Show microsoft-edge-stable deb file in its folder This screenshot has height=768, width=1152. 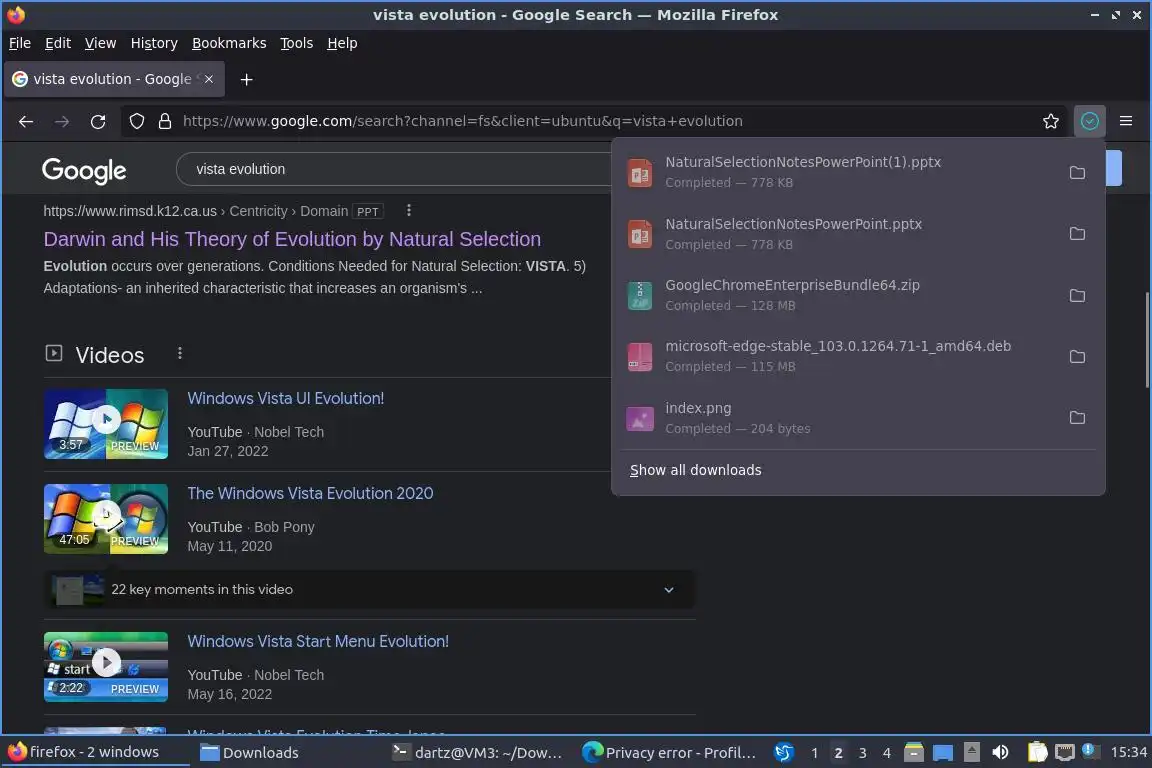point(1077,356)
